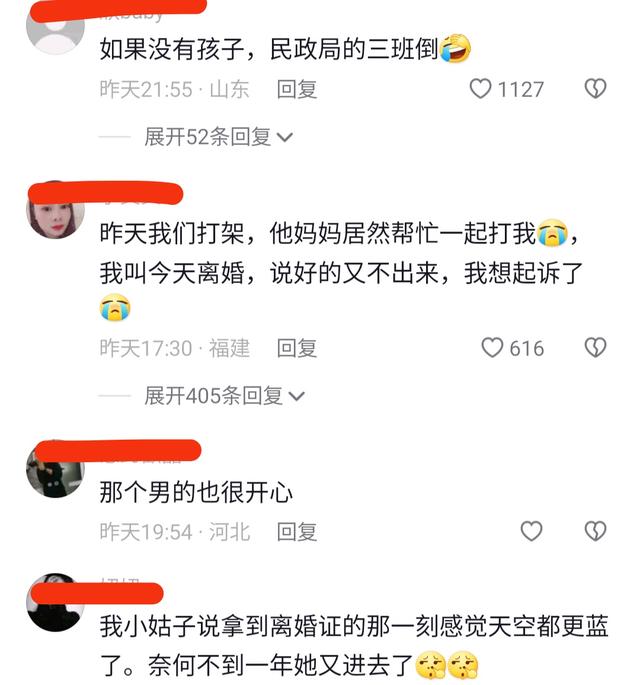Screen dimensions: 640x685
Task: Open the avatar of the last comment
Action: click(x=55, y=603)
